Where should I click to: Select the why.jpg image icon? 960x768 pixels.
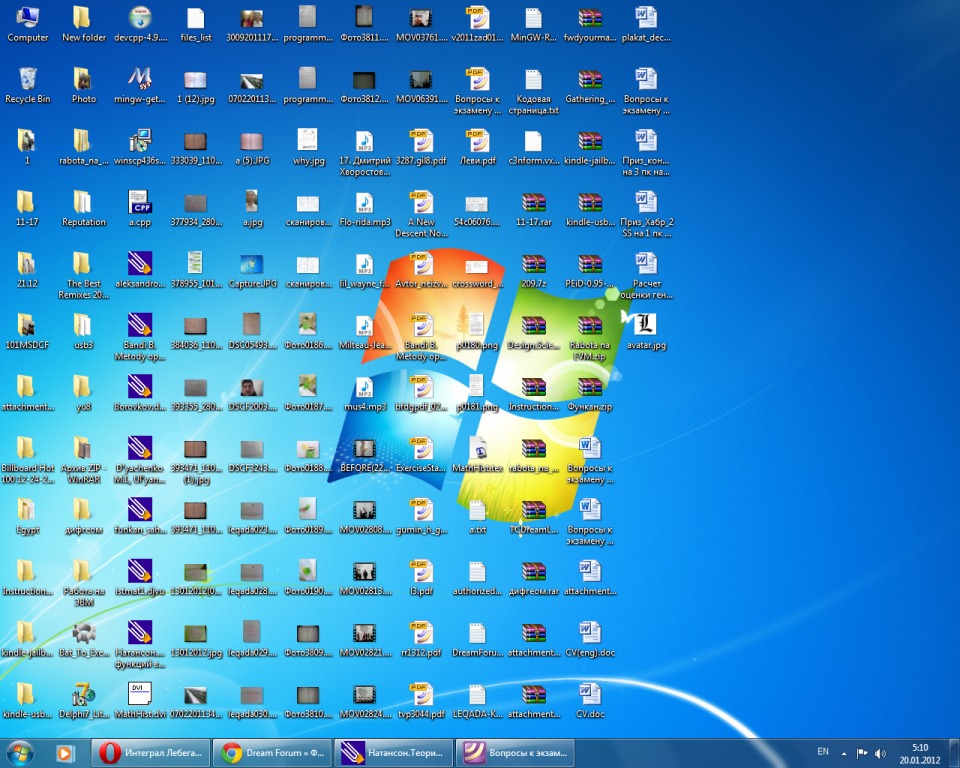pyautogui.click(x=309, y=148)
